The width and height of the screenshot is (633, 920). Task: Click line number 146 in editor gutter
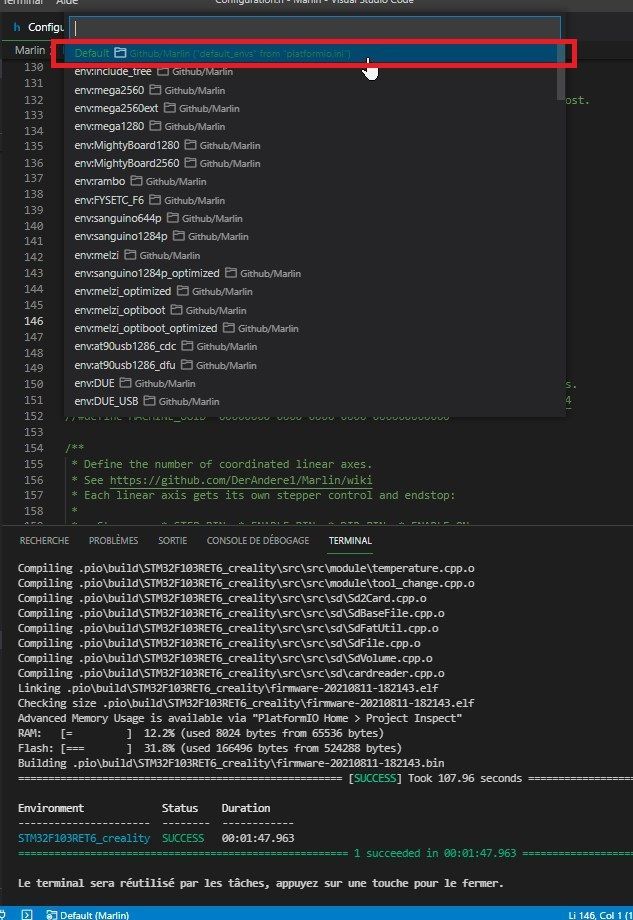pos(33,321)
